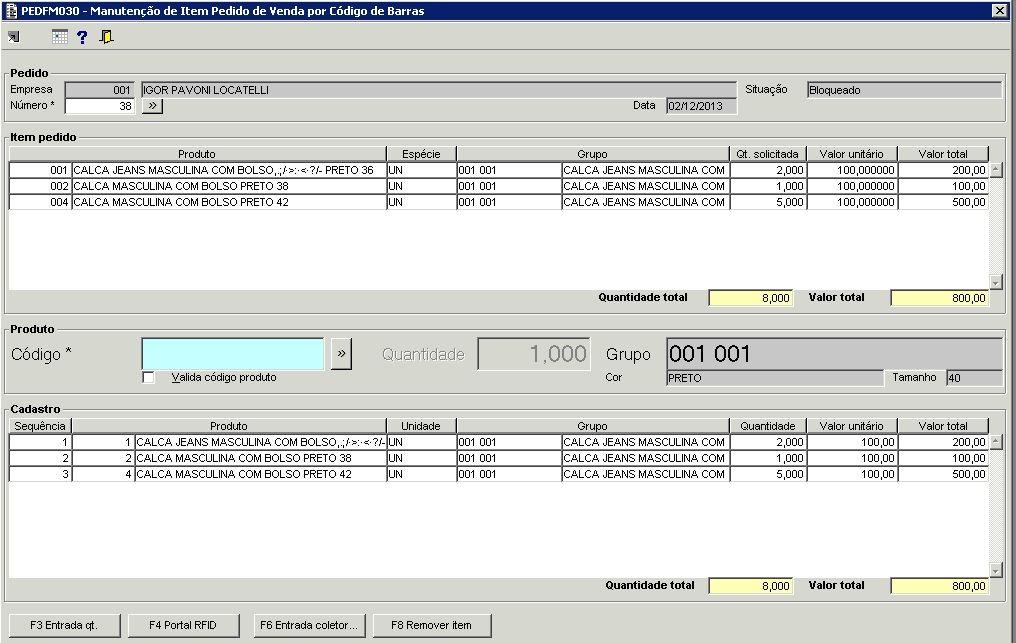Open lookup next to Número field

[x=152, y=106]
